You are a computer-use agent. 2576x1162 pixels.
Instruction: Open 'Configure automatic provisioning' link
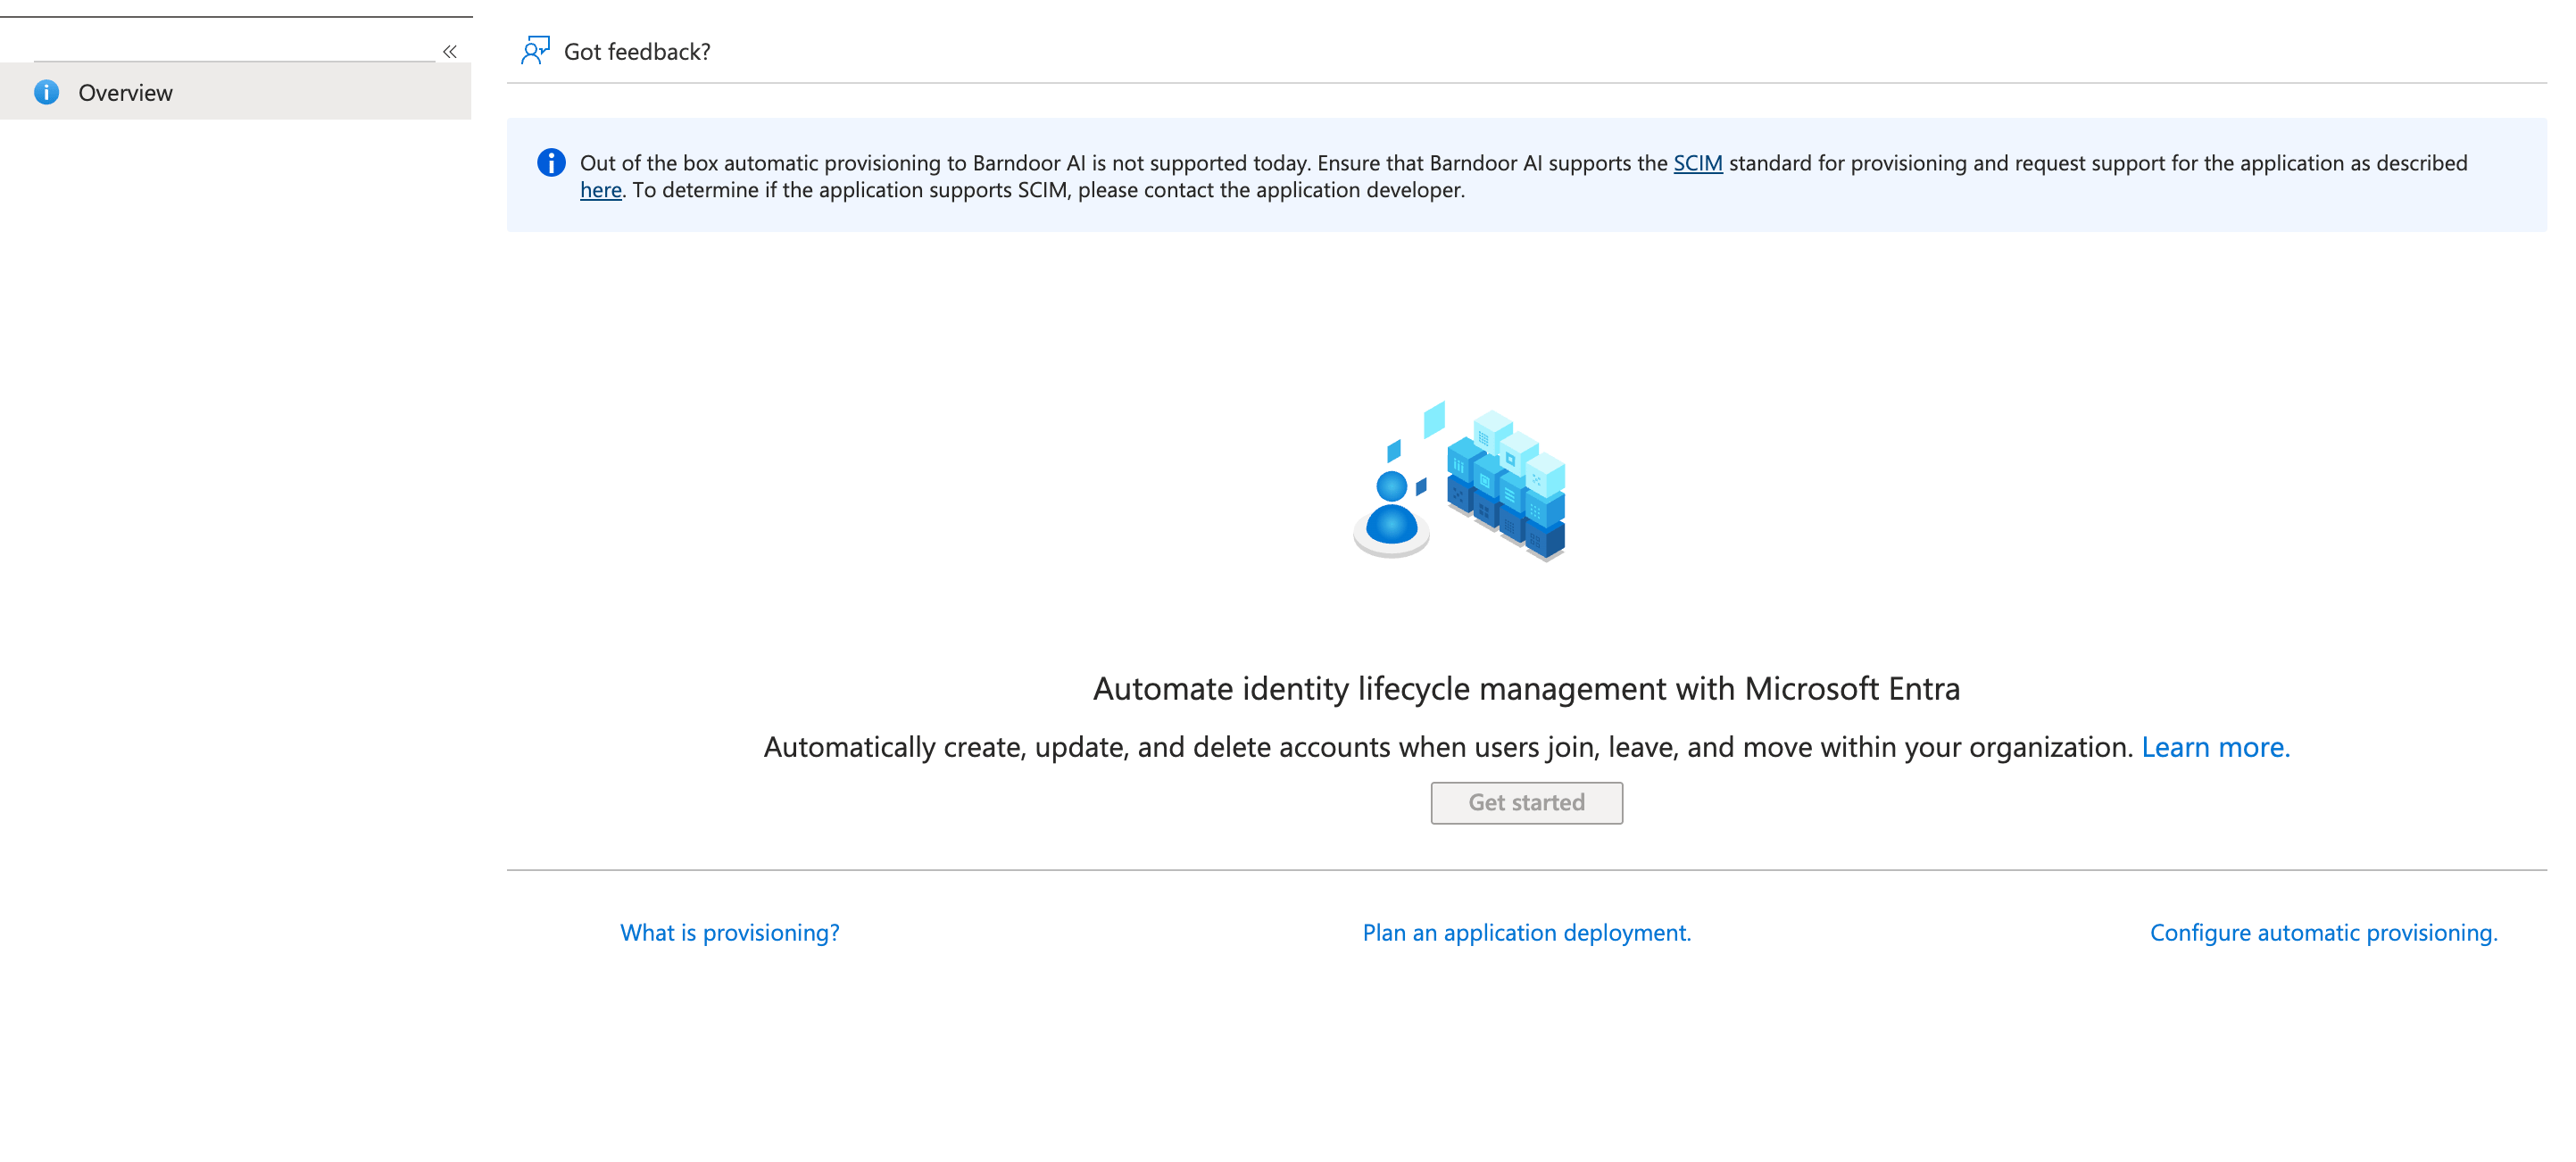(2323, 933)
